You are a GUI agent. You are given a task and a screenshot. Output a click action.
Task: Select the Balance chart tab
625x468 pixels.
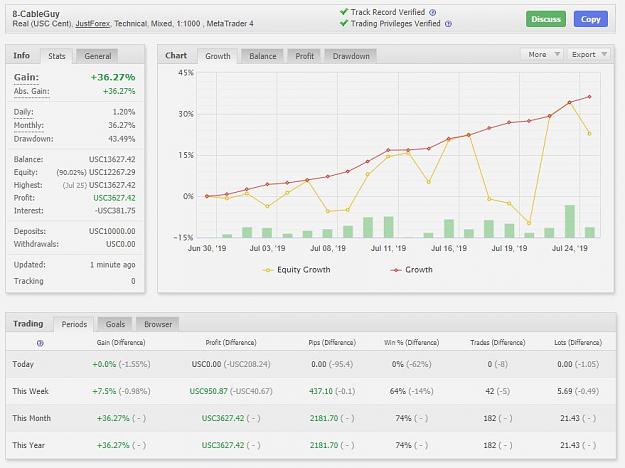point(263,56)
